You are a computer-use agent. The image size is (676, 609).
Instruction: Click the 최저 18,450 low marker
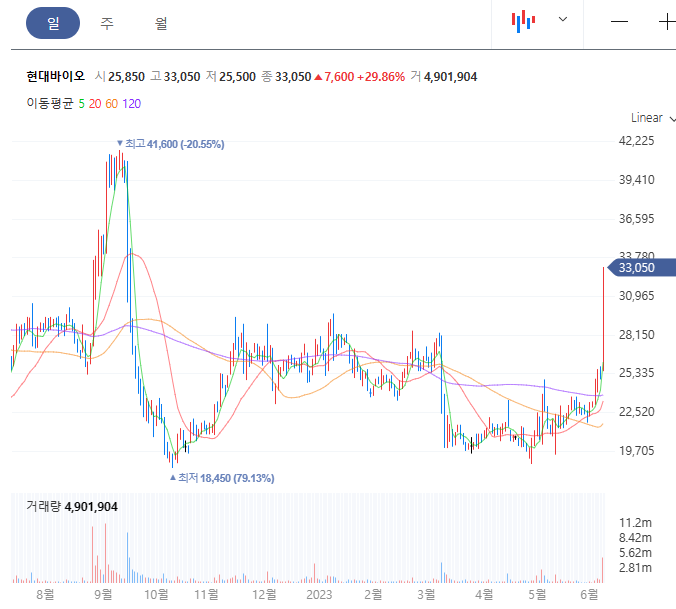point(222,478)
